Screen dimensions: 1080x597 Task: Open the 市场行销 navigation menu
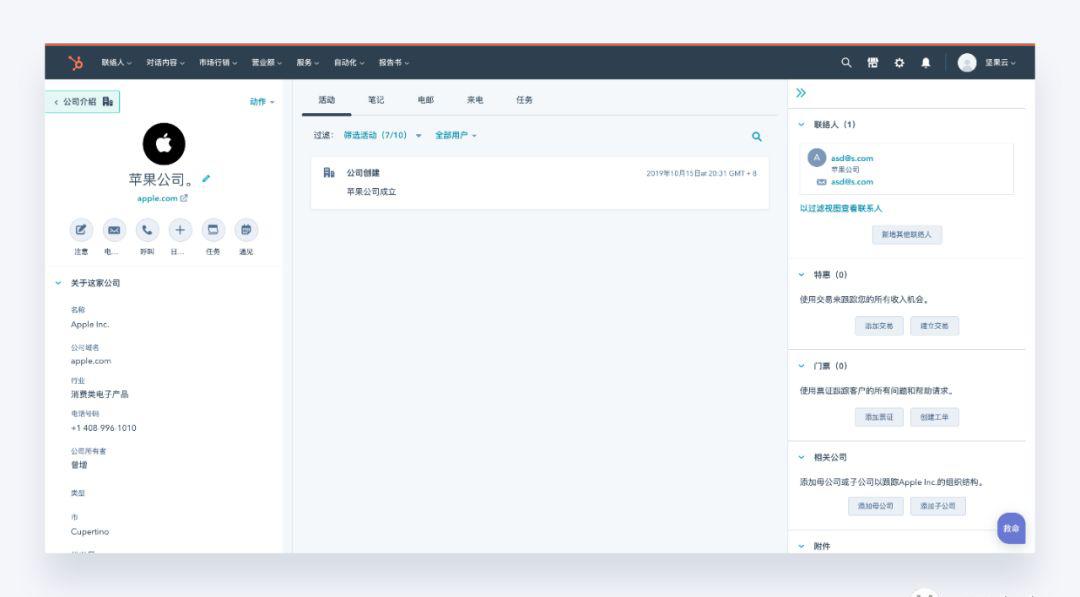pyautogui.click(x=218, y=63)
